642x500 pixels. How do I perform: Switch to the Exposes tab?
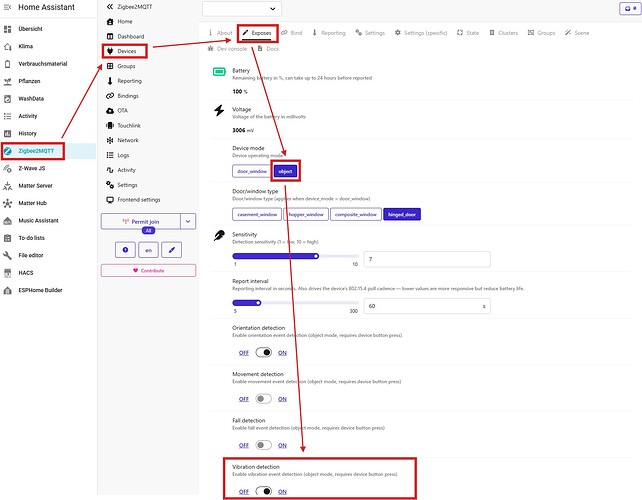coord(257,33)
